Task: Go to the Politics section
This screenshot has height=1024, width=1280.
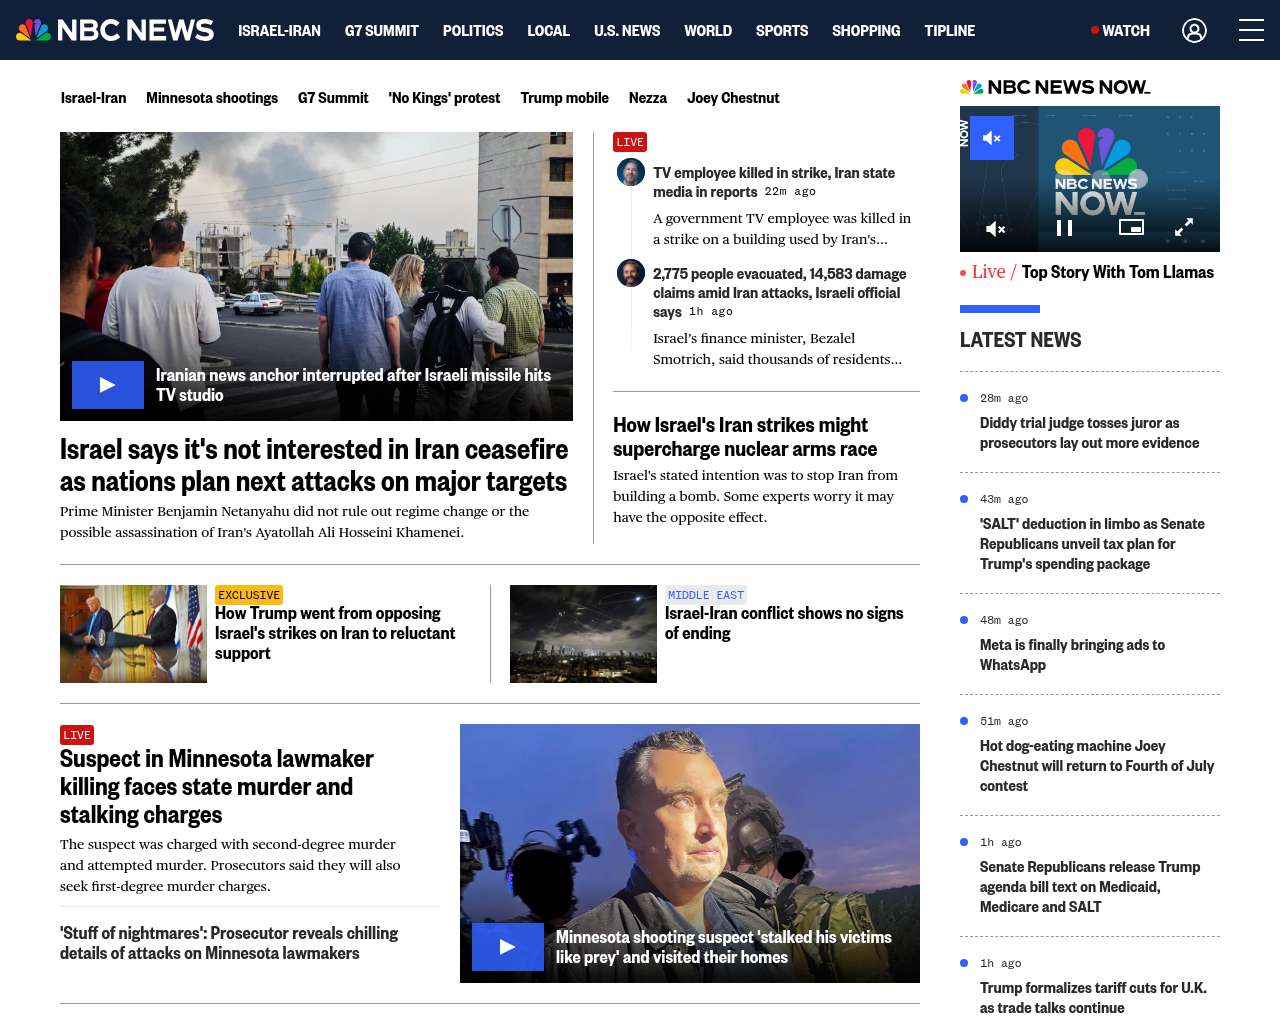Action: pos(473,31)
